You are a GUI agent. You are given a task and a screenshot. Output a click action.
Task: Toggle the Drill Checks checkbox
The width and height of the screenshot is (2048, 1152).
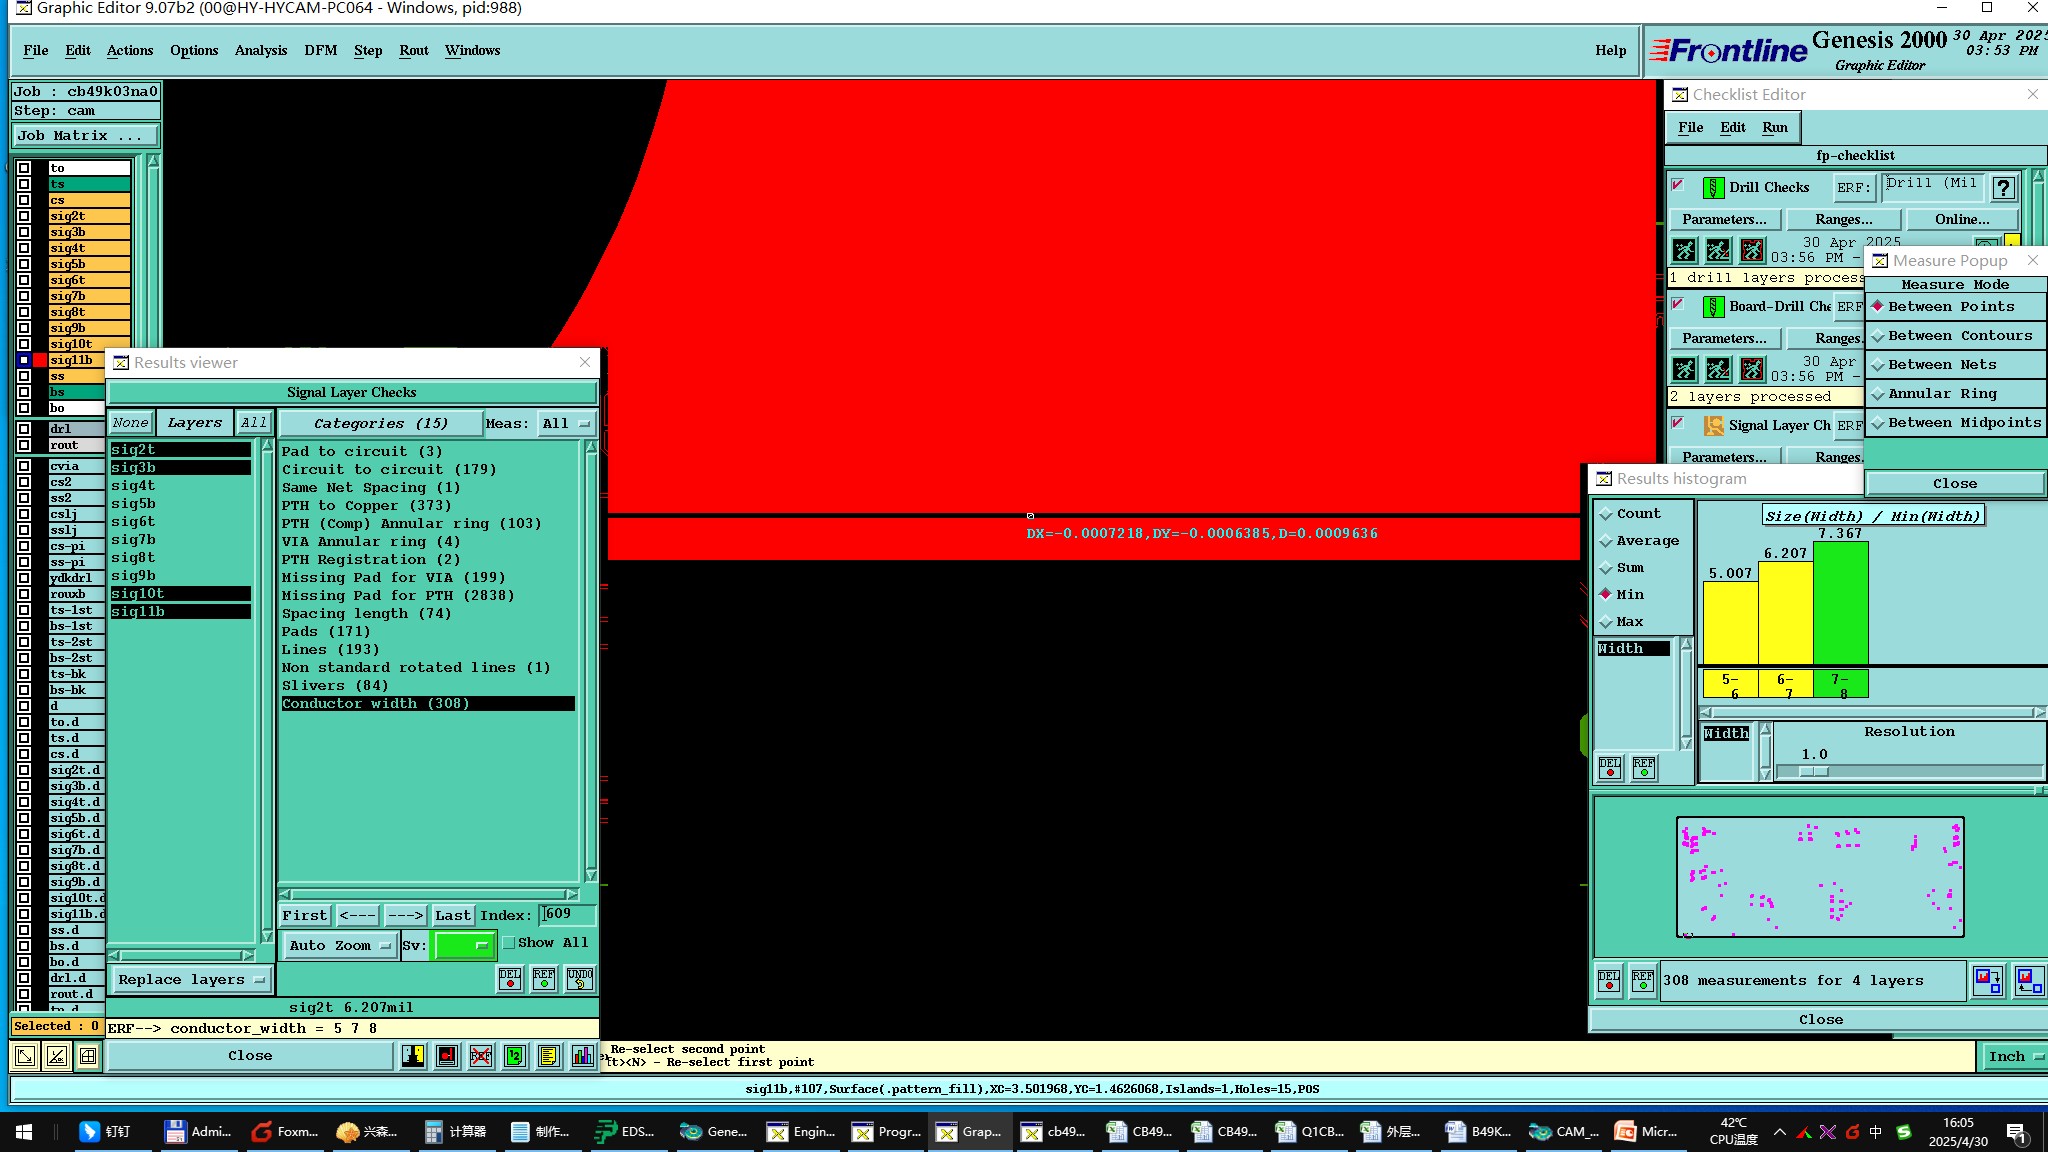[1678, 185]
